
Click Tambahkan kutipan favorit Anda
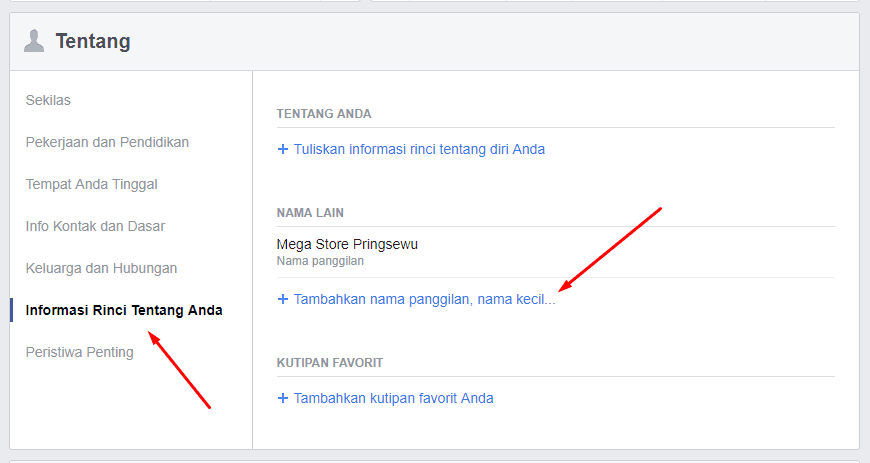394,398
